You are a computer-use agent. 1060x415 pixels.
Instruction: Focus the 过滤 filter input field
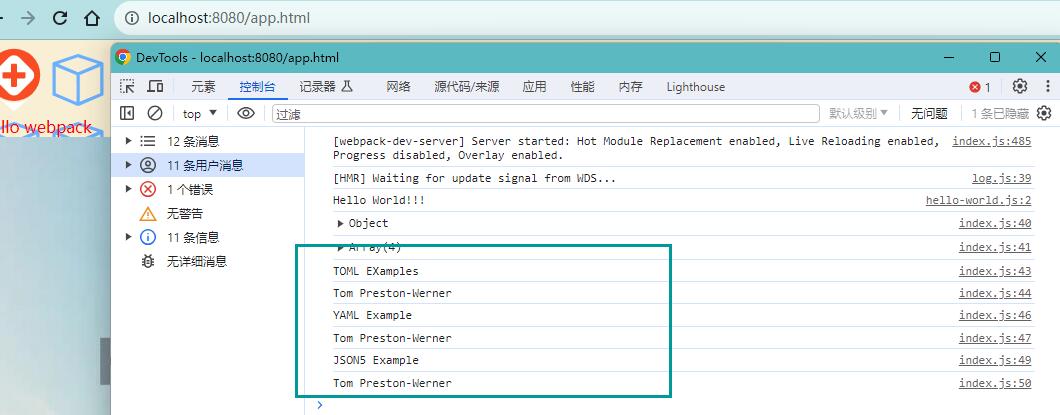click(x=546, y=114)
